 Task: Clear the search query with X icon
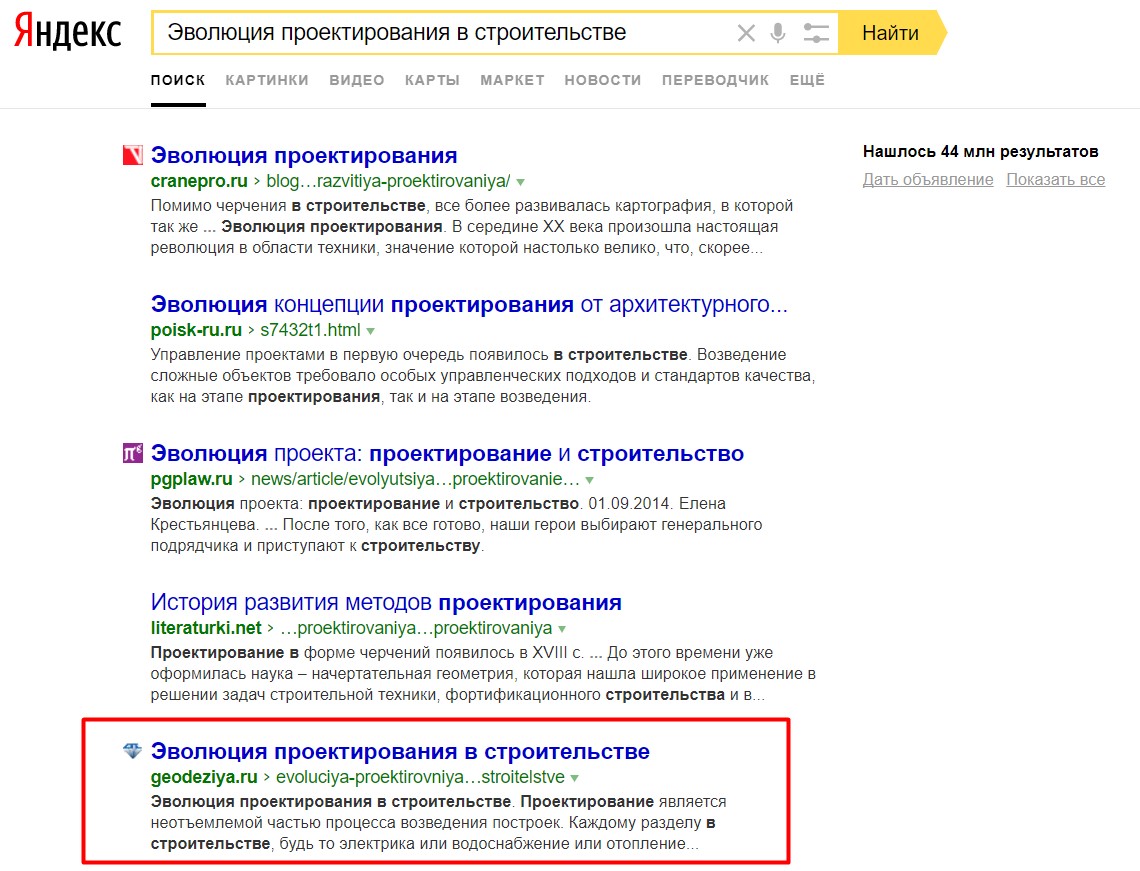[x=746, y=33]
